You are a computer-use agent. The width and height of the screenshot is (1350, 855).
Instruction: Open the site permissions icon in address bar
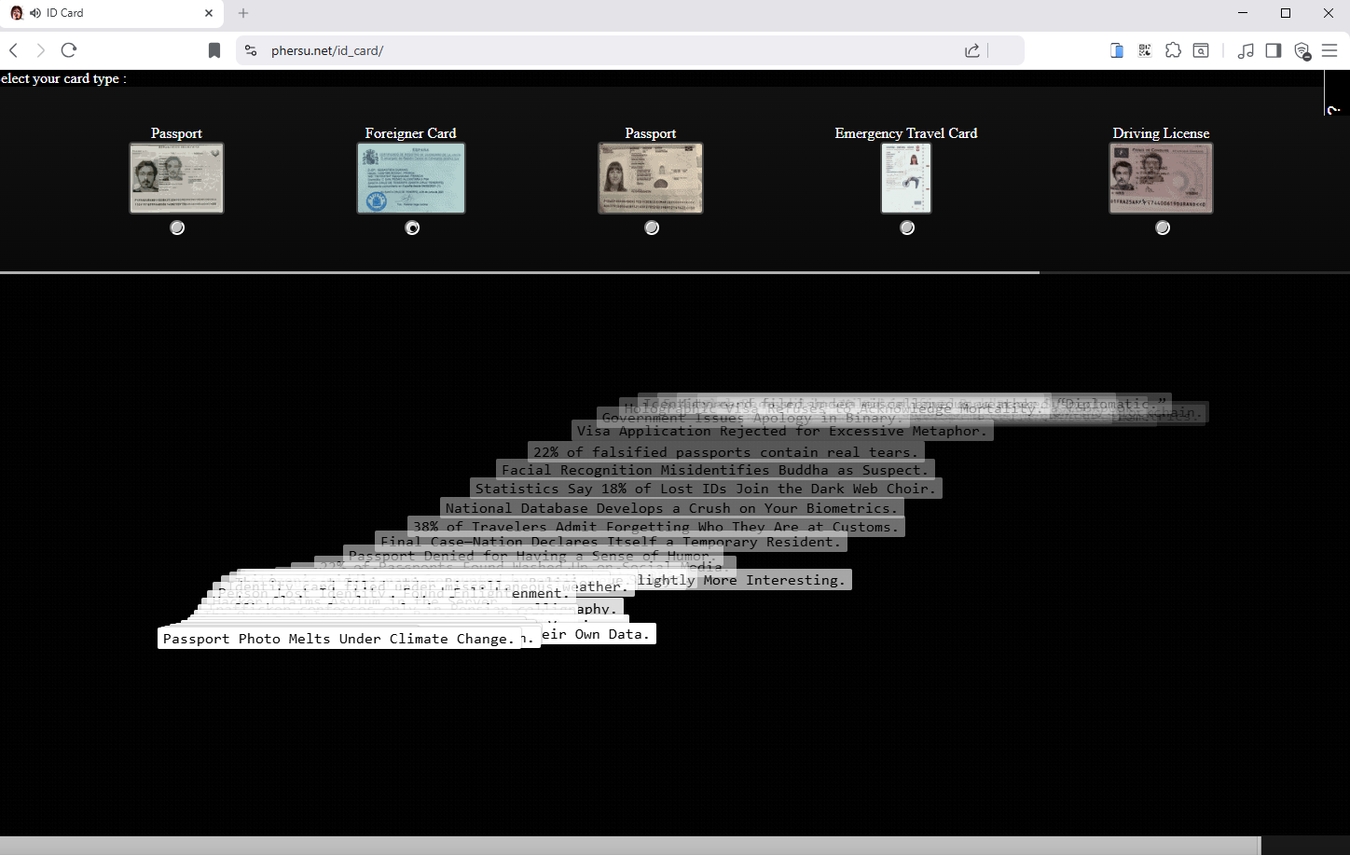pyautogui.click(x=250, y=50)
